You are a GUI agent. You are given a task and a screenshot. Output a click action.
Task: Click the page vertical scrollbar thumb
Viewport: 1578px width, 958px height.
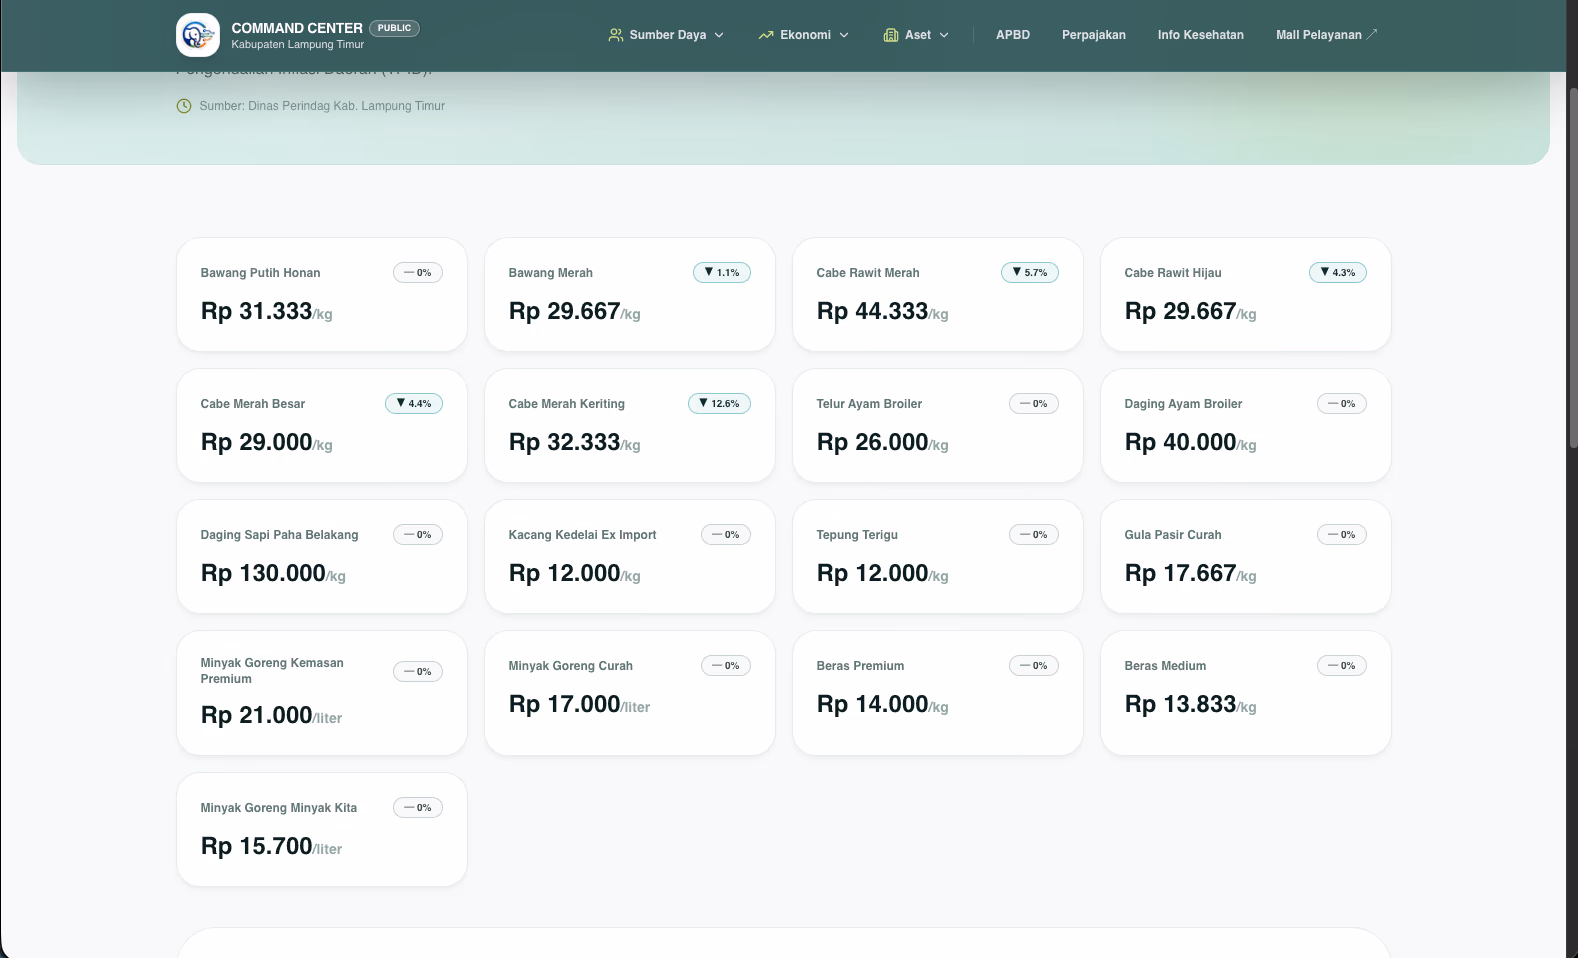(1572, 268)
